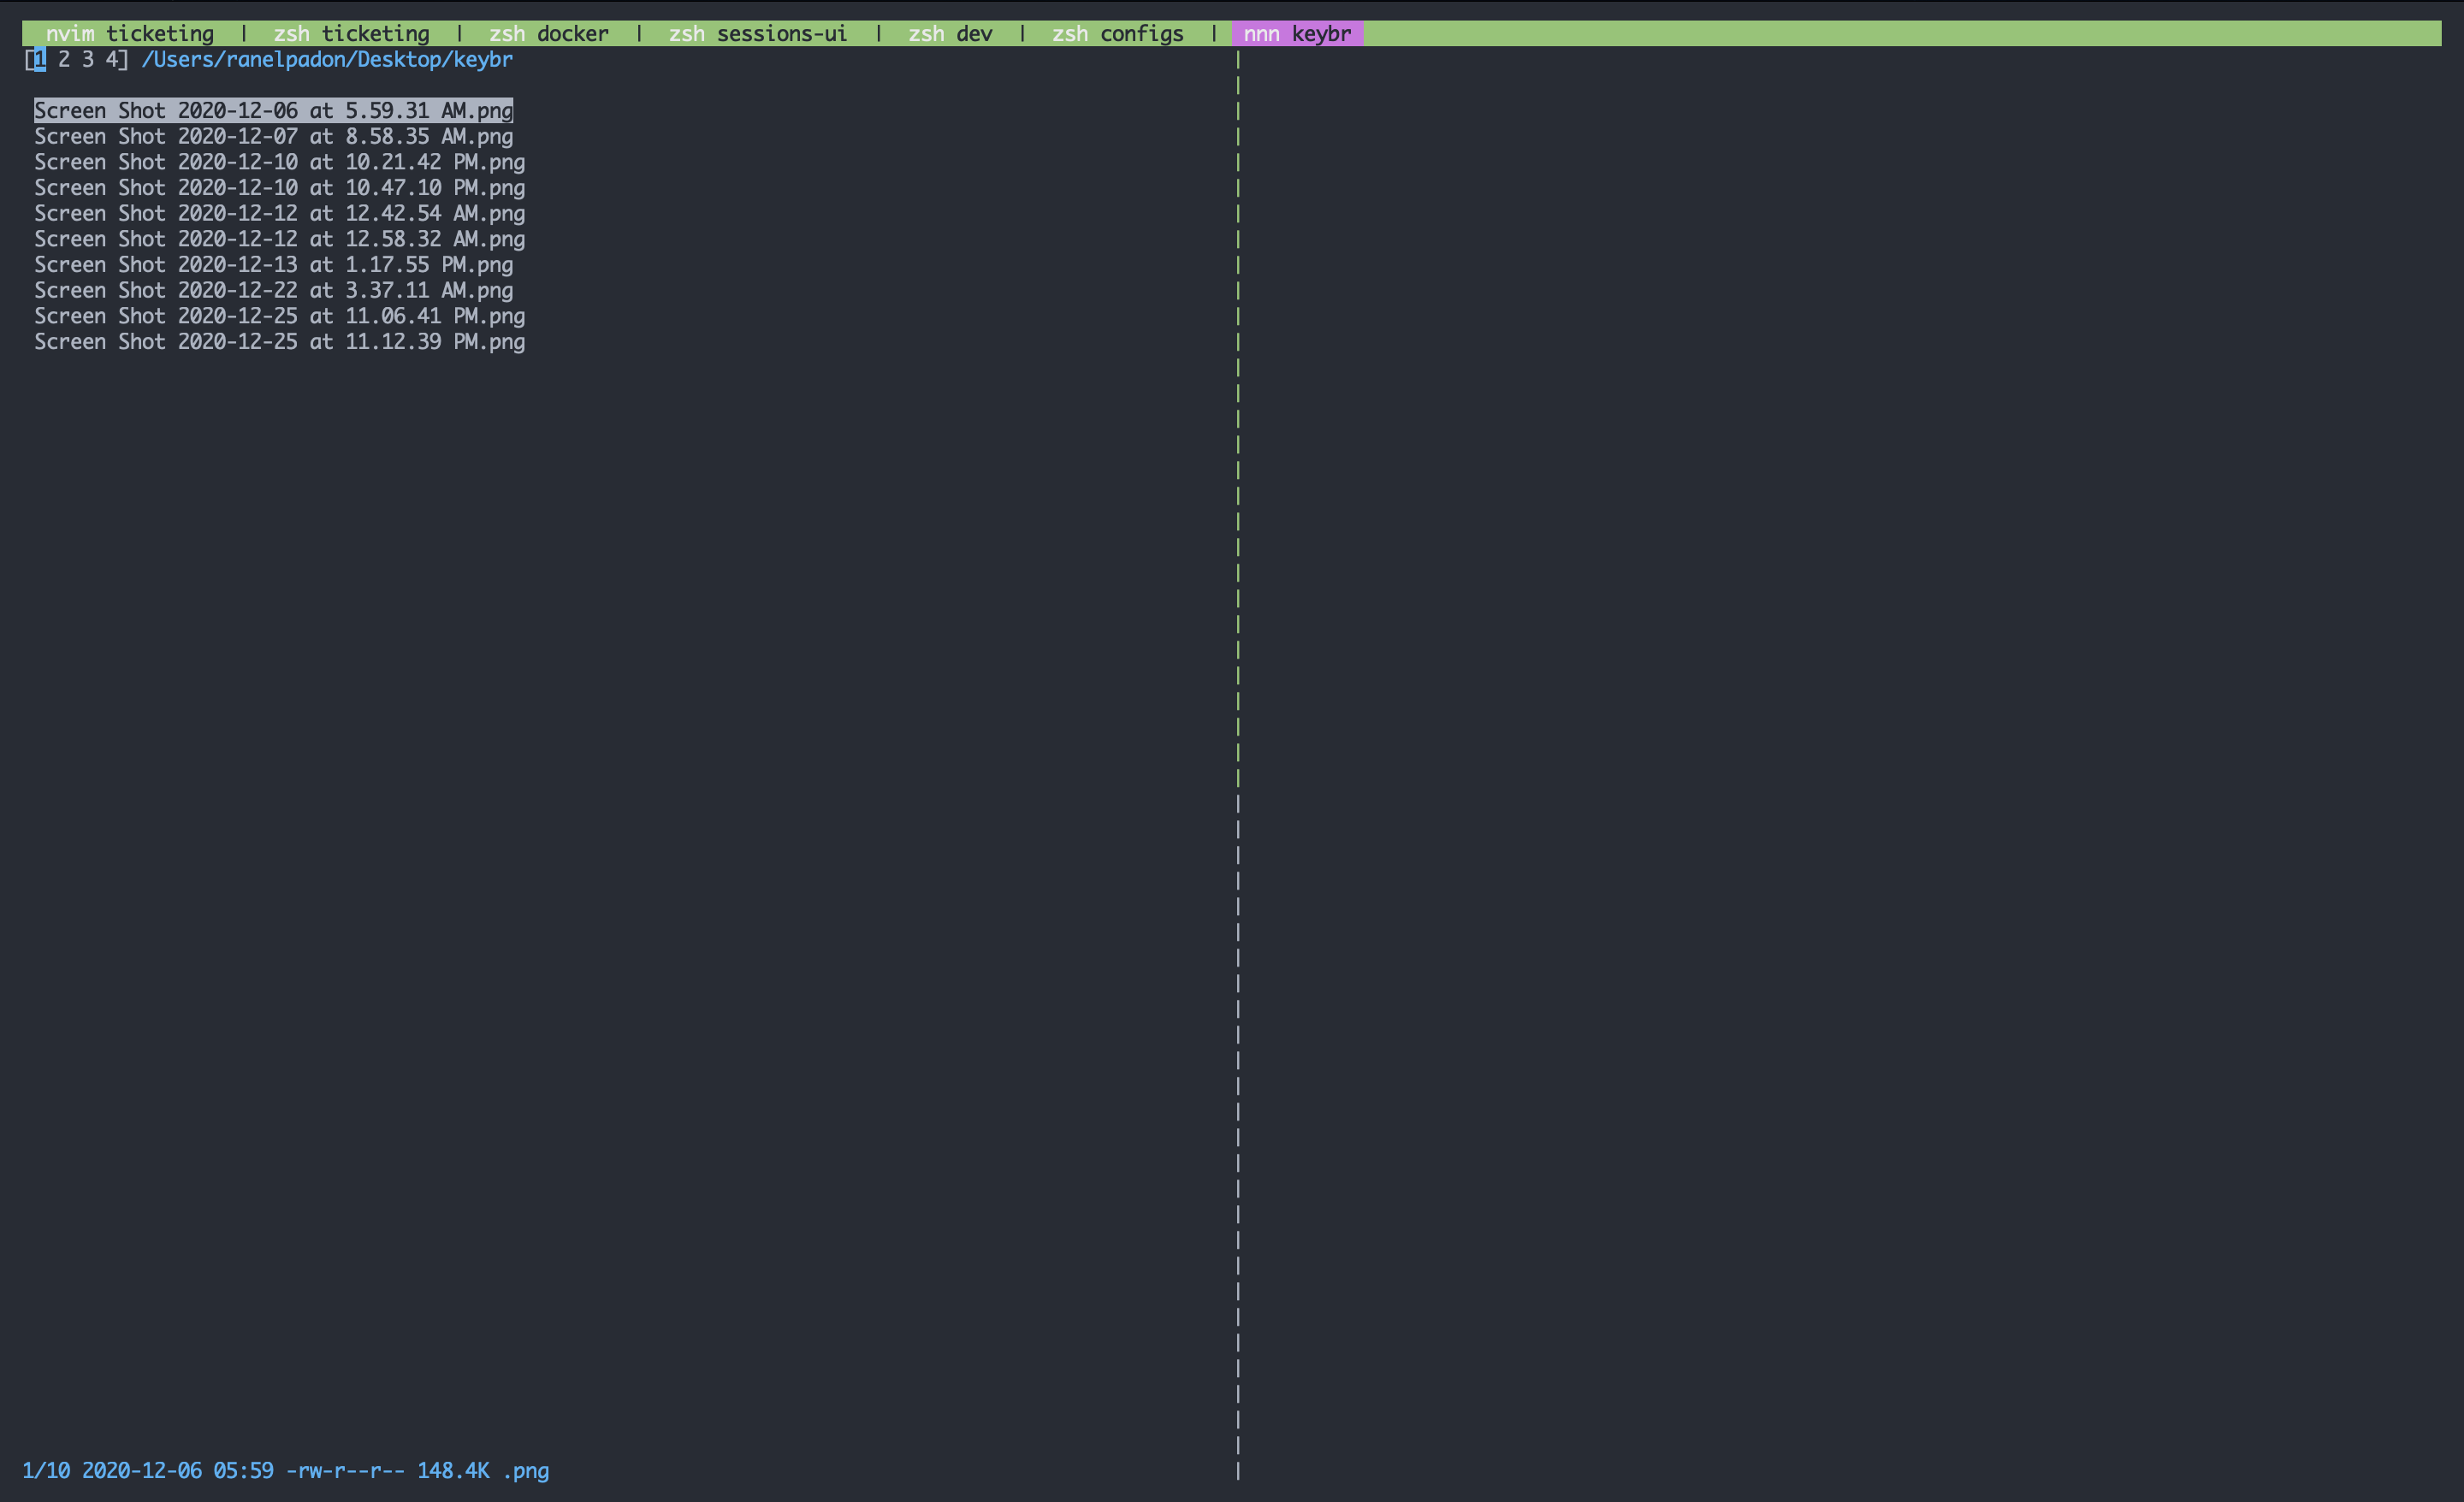The image size is (2464, 1502).
Task: Click the /Users/ranelpadon/Desktop/keybr path breadcrumb
Action: coord(327,60)
